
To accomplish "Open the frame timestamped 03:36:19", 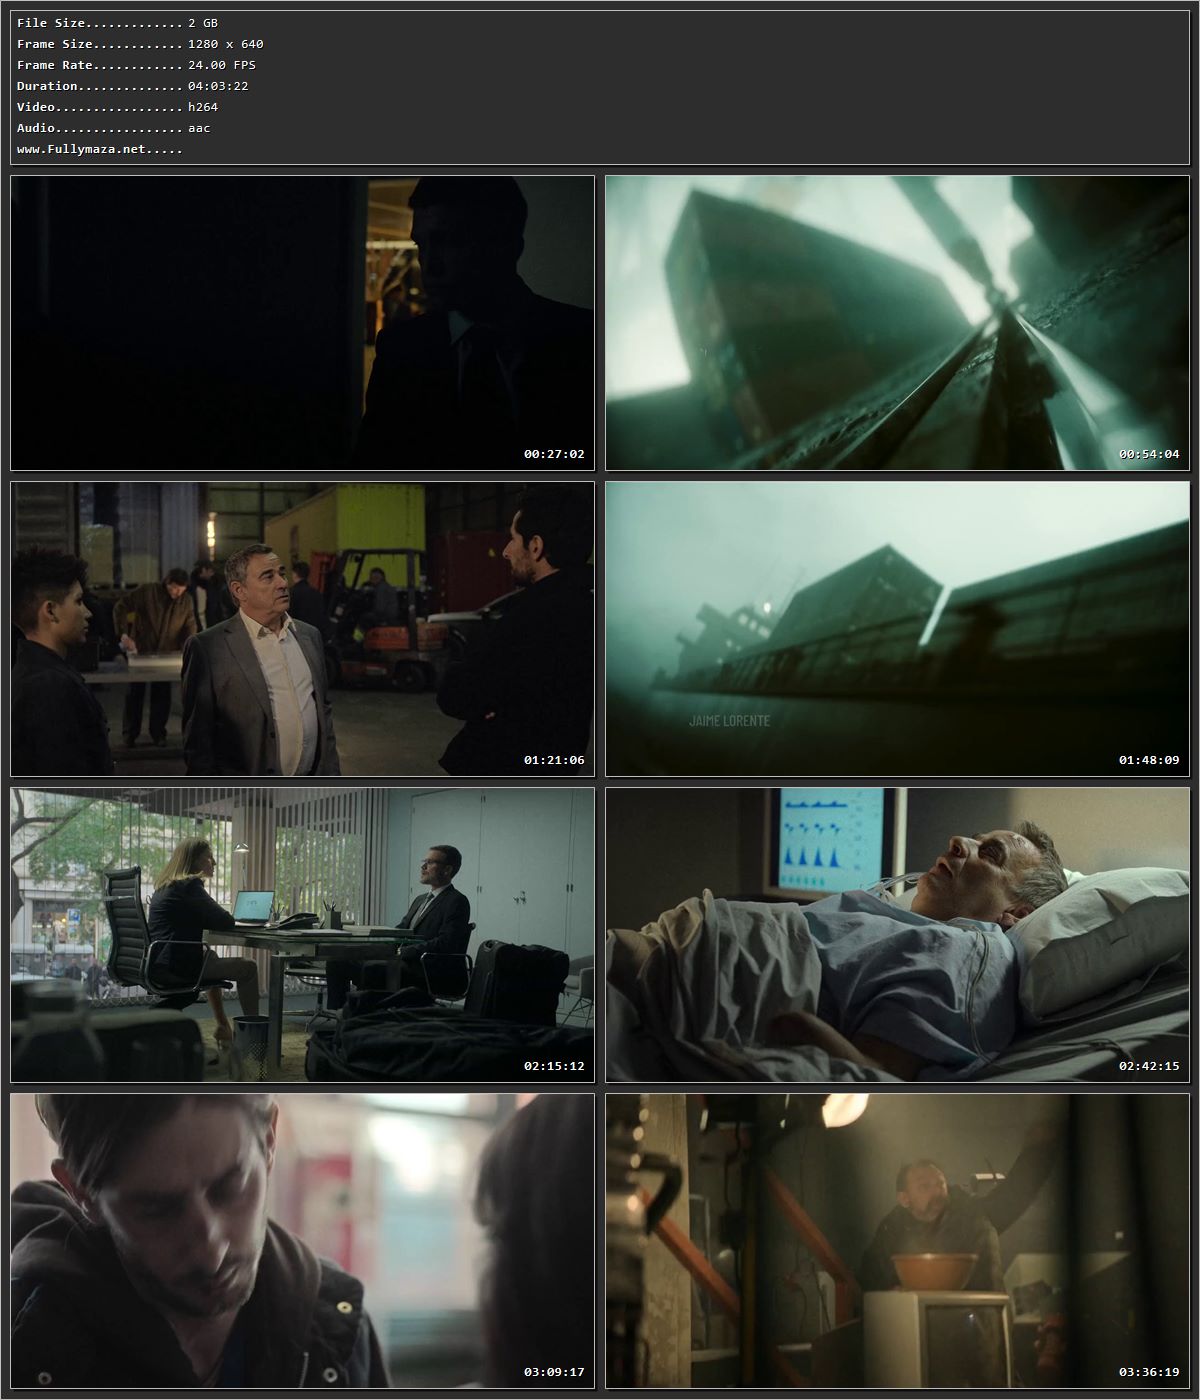I will tap(897, 1241).
